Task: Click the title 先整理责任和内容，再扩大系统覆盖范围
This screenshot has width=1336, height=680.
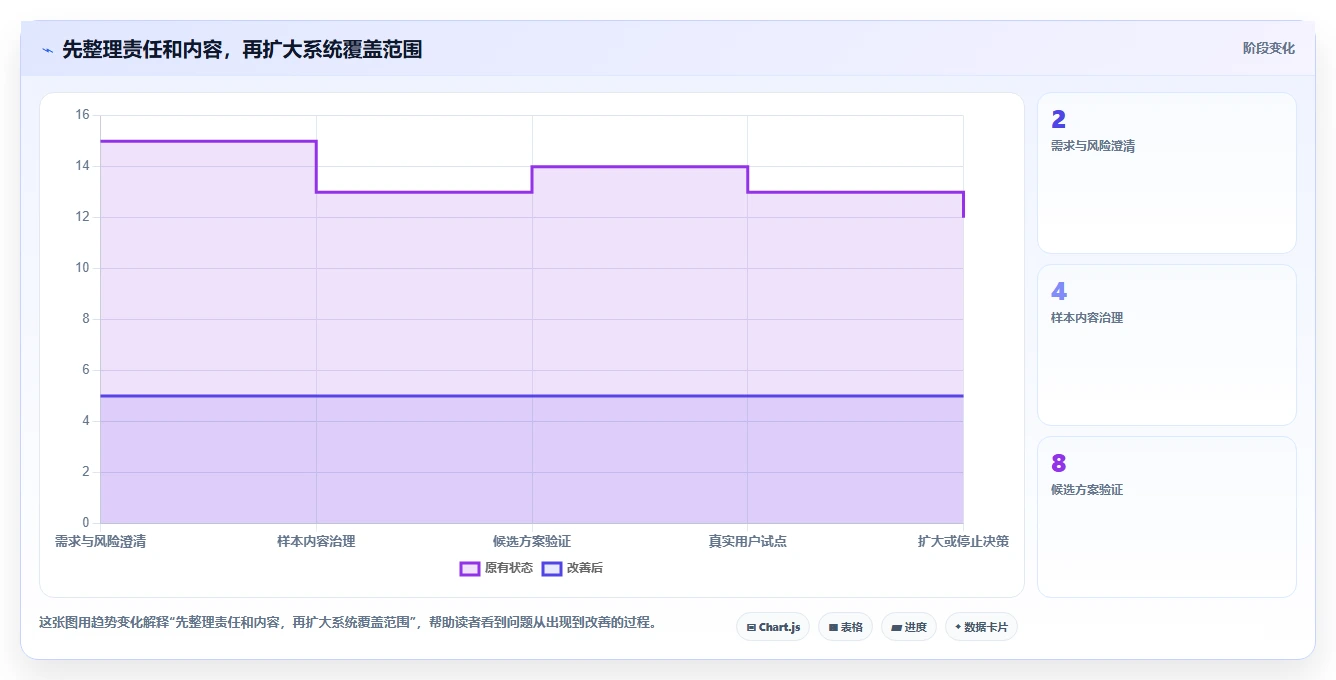Action: point(242,49)
